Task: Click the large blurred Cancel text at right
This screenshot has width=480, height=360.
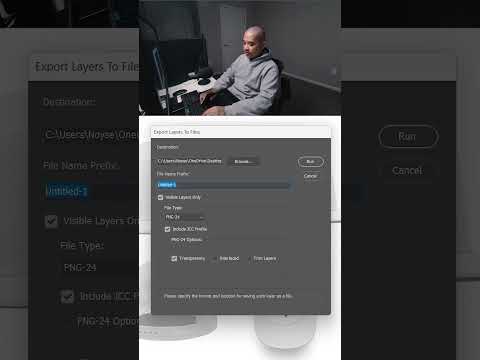Action: [407, 171]
